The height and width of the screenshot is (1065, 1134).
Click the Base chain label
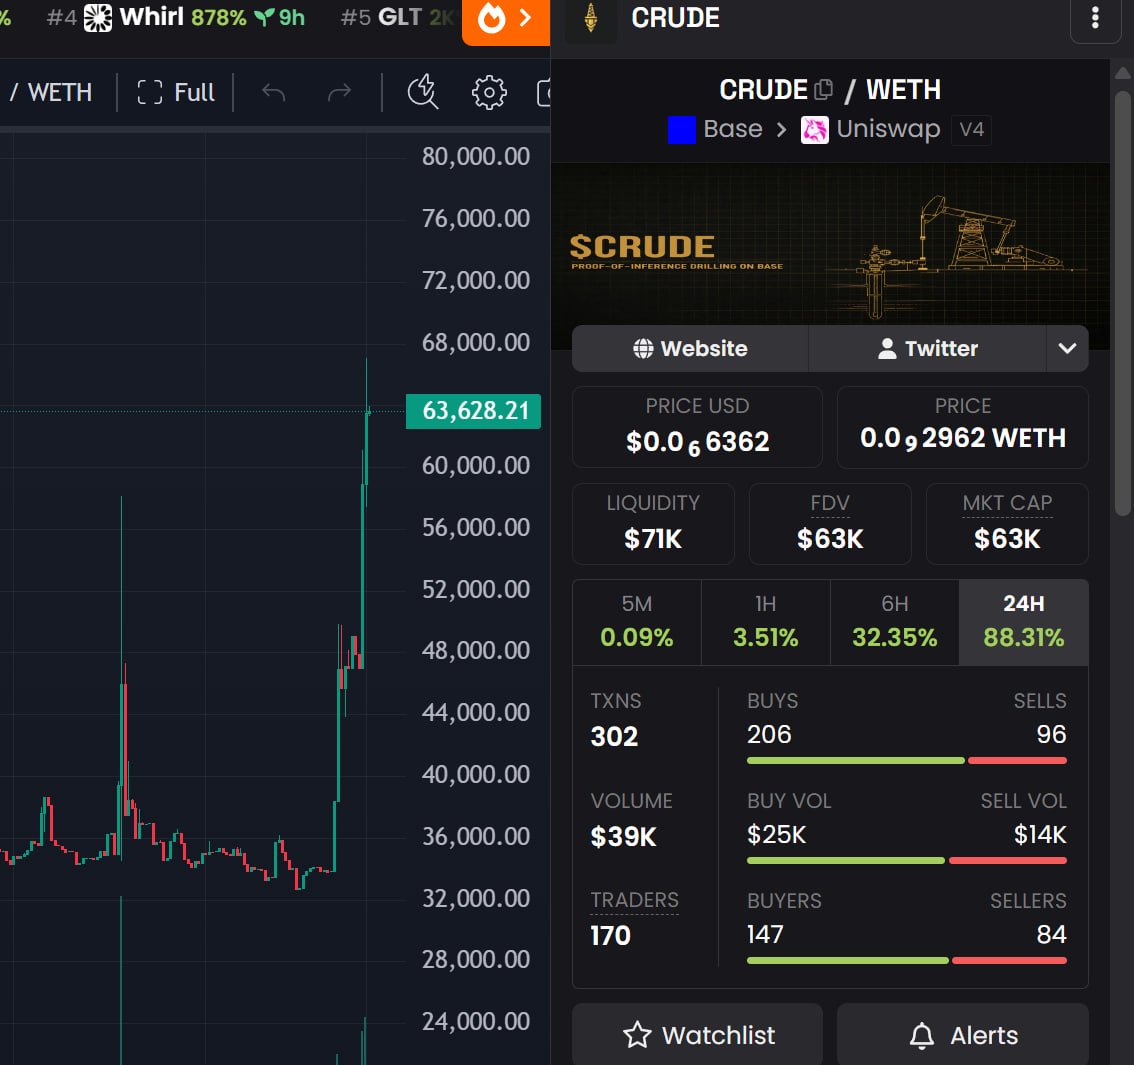point(733,129)
